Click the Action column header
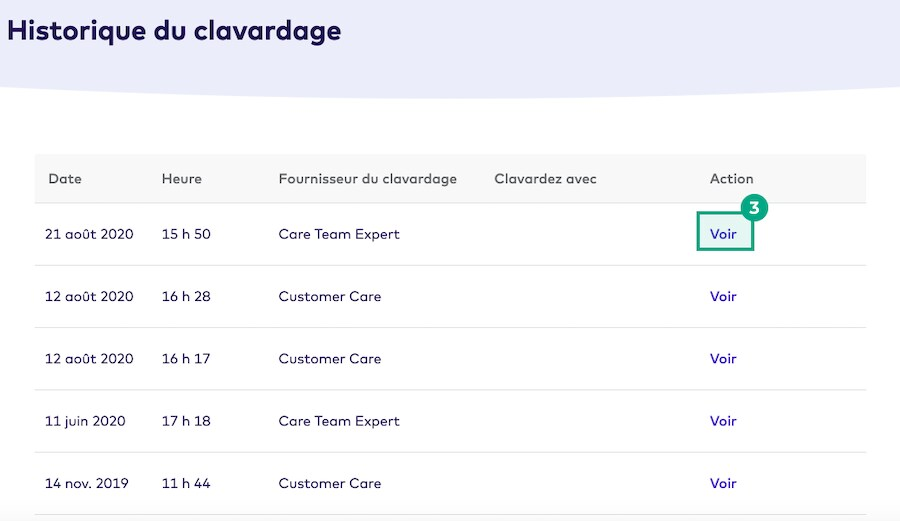 [x=731, y=179]
